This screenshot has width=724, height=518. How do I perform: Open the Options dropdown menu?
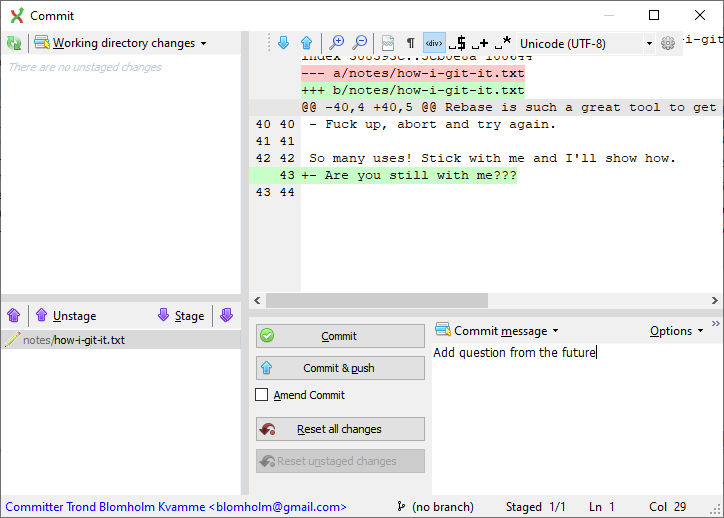[676, 331]
